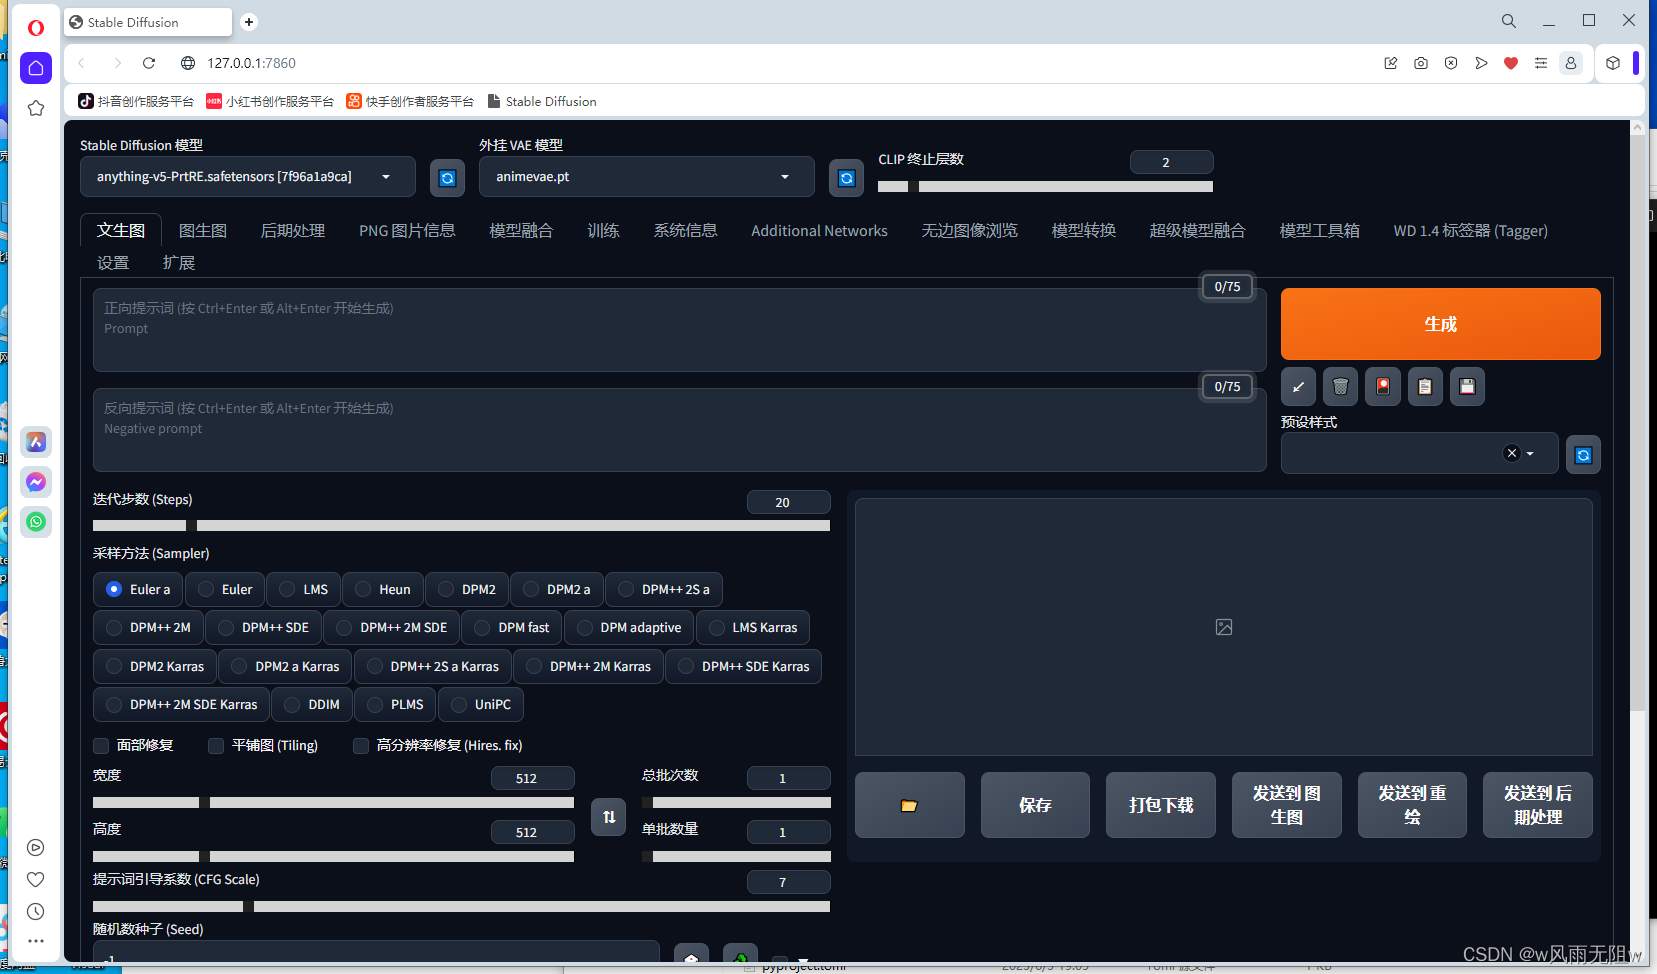Click 发送到后期处理 button
The image size is (1657, 974).
[1538, 805]
